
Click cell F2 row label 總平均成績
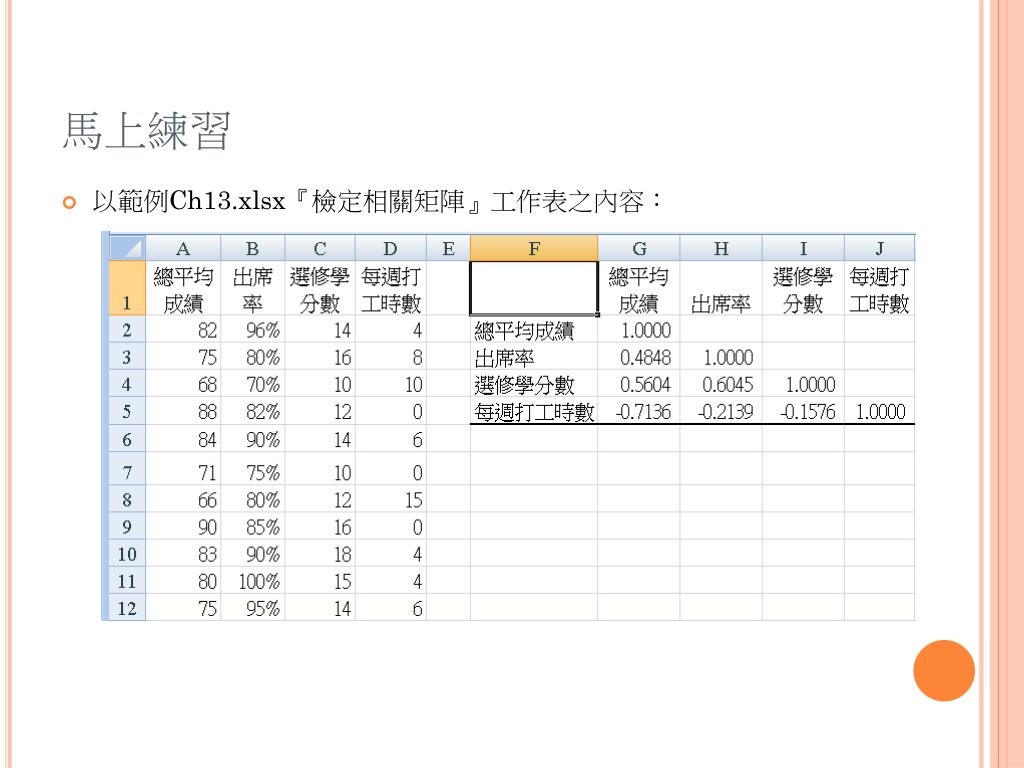(534, 330)
